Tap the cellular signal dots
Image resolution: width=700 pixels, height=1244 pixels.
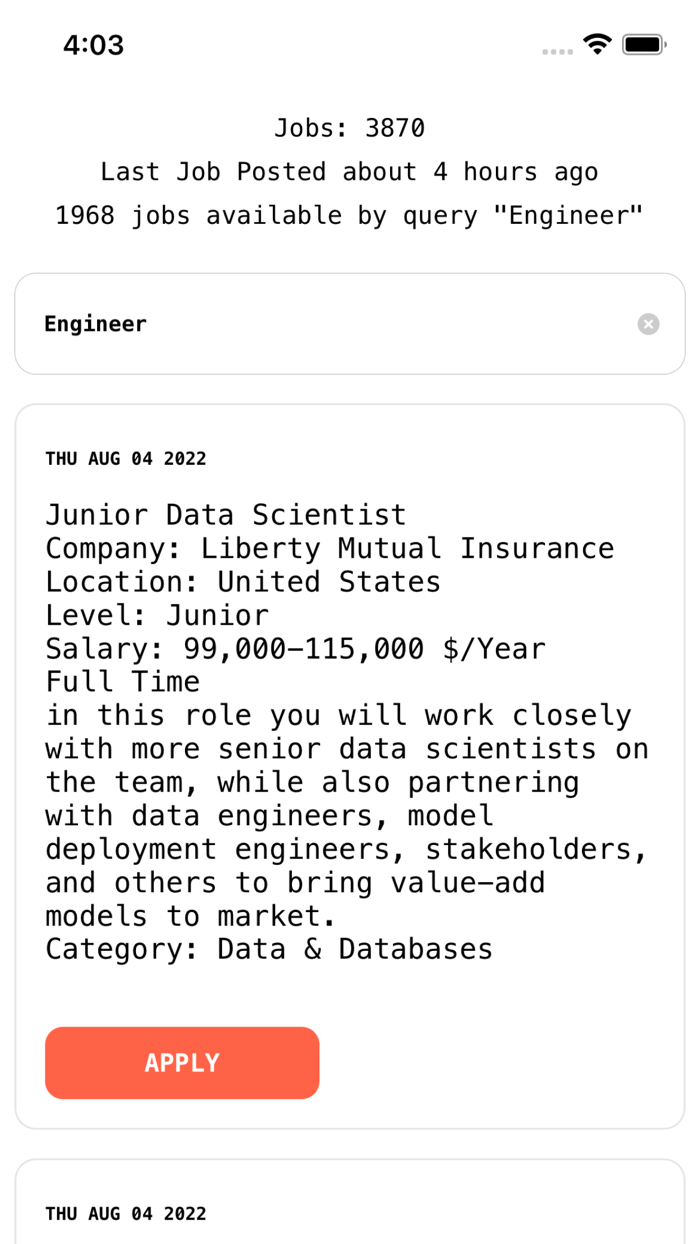558,51
